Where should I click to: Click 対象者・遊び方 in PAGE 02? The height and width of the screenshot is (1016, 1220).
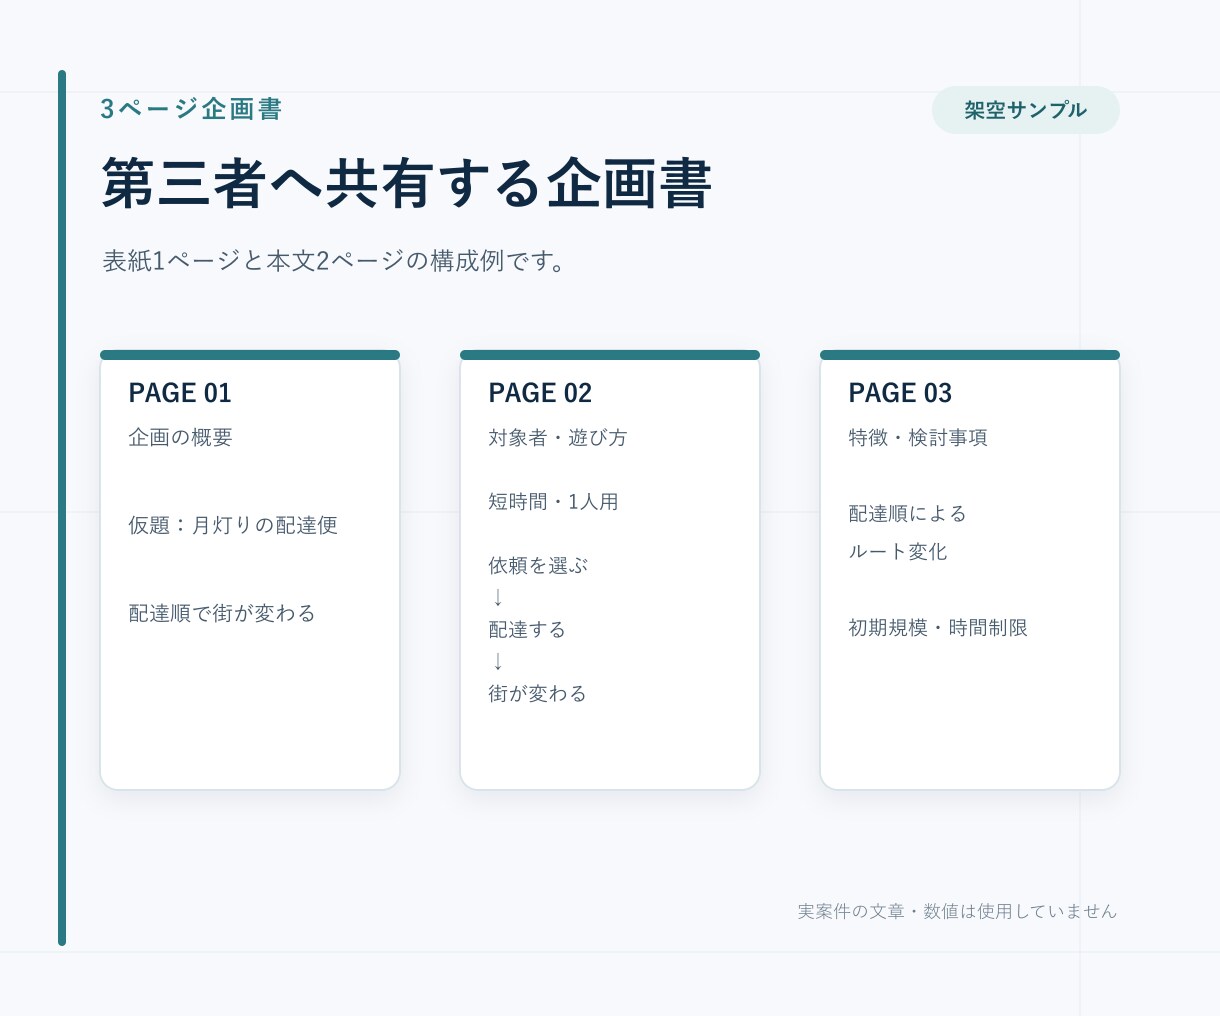pyautogui.click(x=558, y=438)
